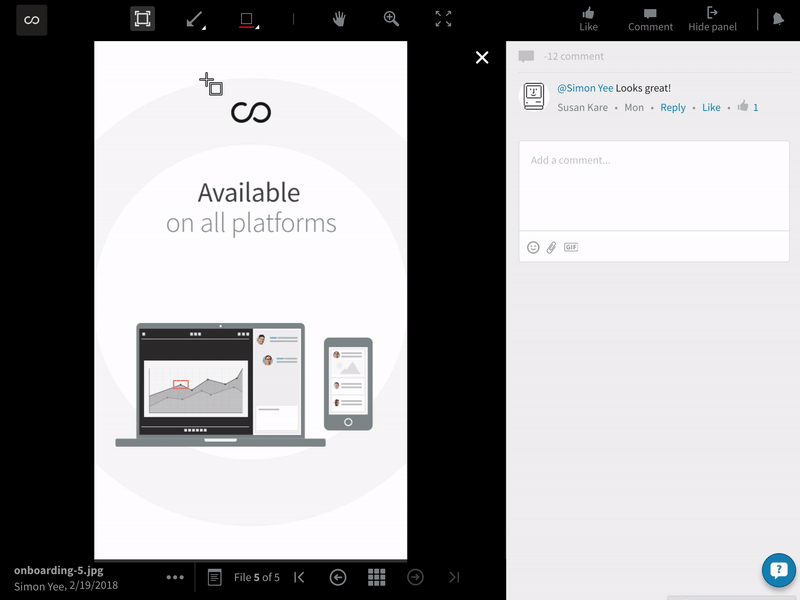The width and height of the screenshot is (800, 600).
Task: Open the notifications bell
Action: [x=778, y=19]
